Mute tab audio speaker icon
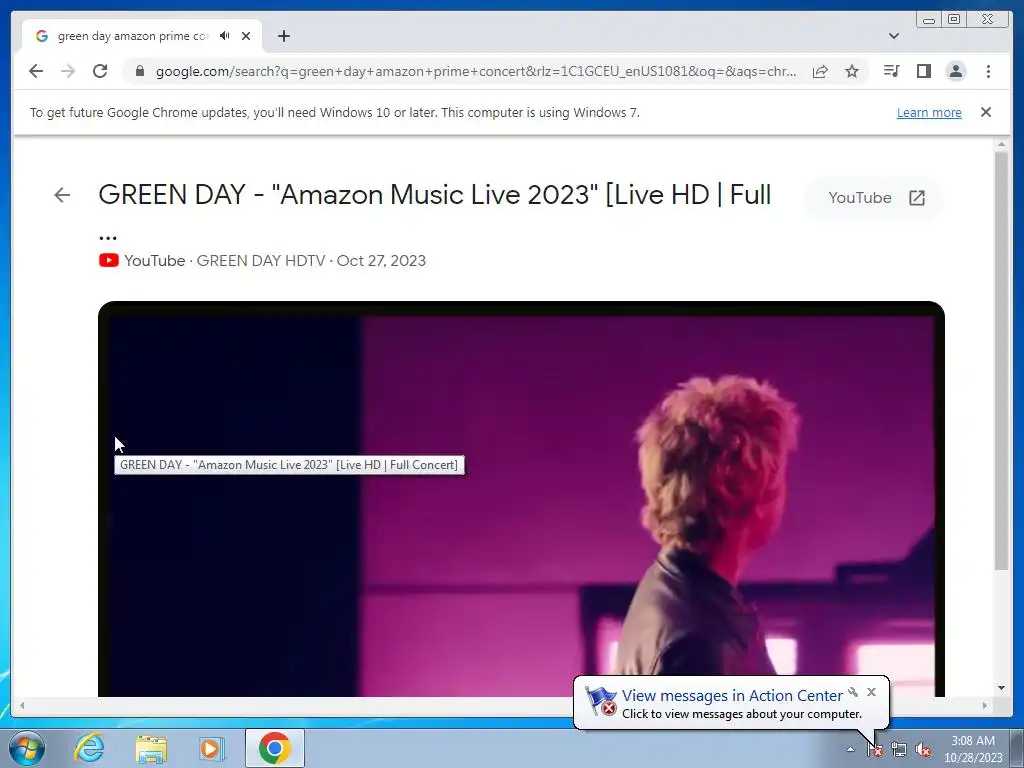 225,36
